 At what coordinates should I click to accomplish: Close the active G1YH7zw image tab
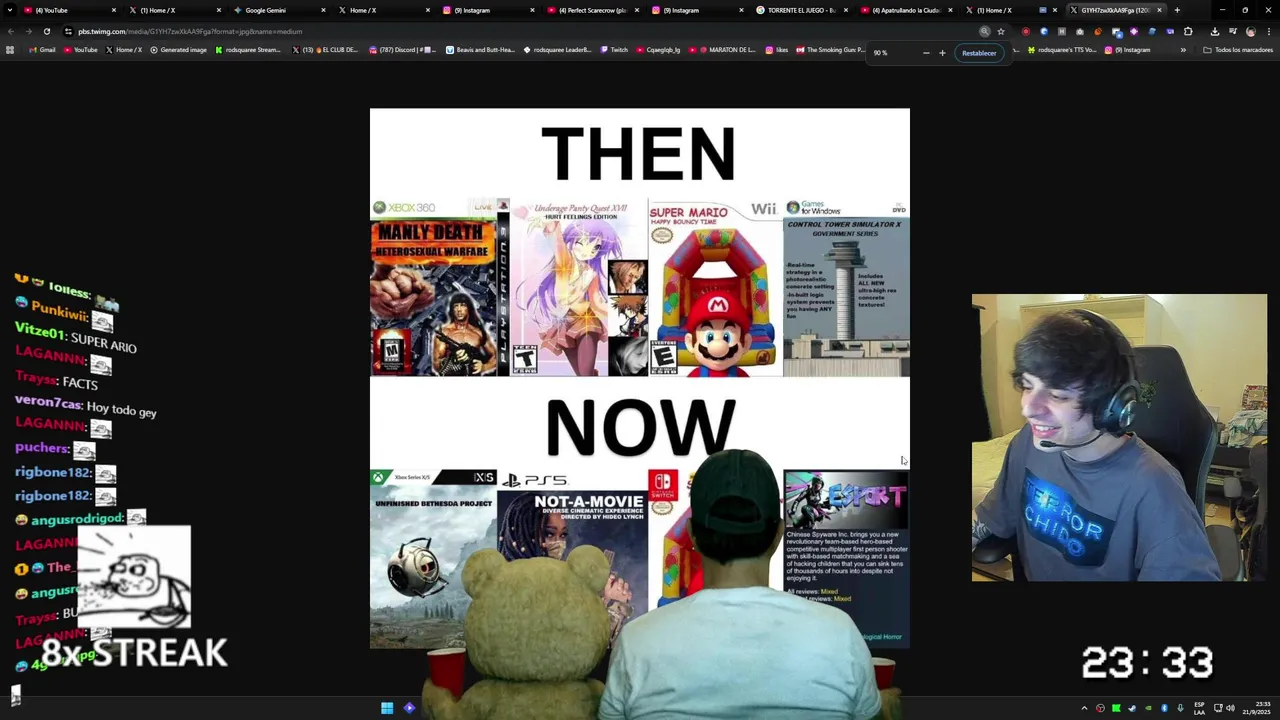[1159, 10]
